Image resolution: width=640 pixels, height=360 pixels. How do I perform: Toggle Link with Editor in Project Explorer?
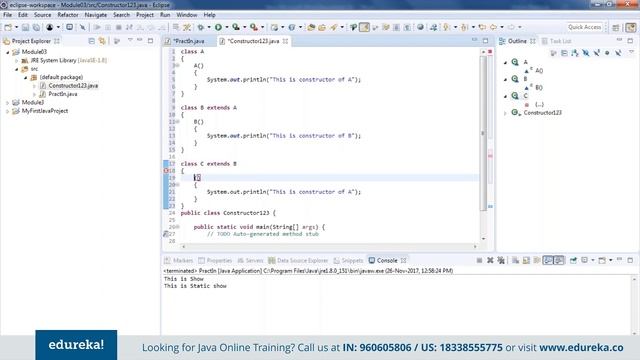point(102,41)
